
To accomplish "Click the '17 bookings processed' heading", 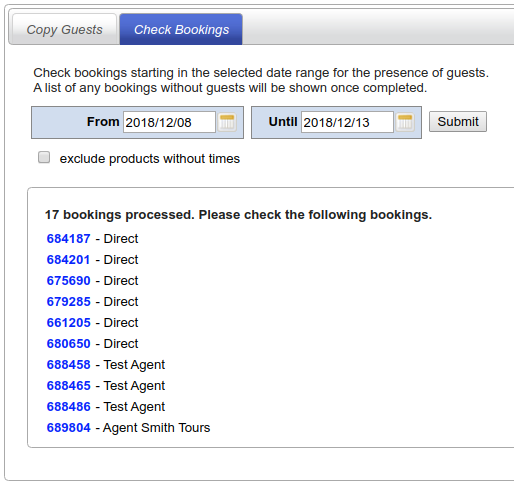I will click(x=238, y=215).
